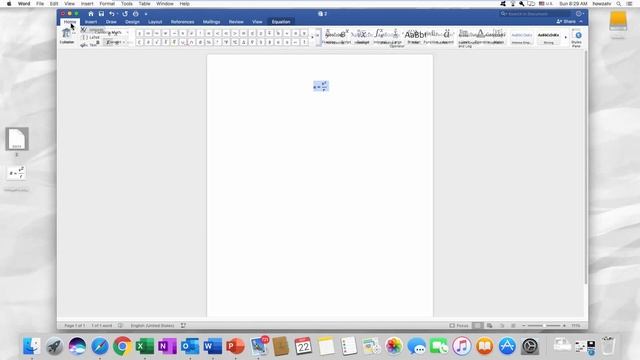Image resolution: width=640 pixels, height=360 pixels.
Task: Click the Page 1 of 1 indicator
Action: 75,326
